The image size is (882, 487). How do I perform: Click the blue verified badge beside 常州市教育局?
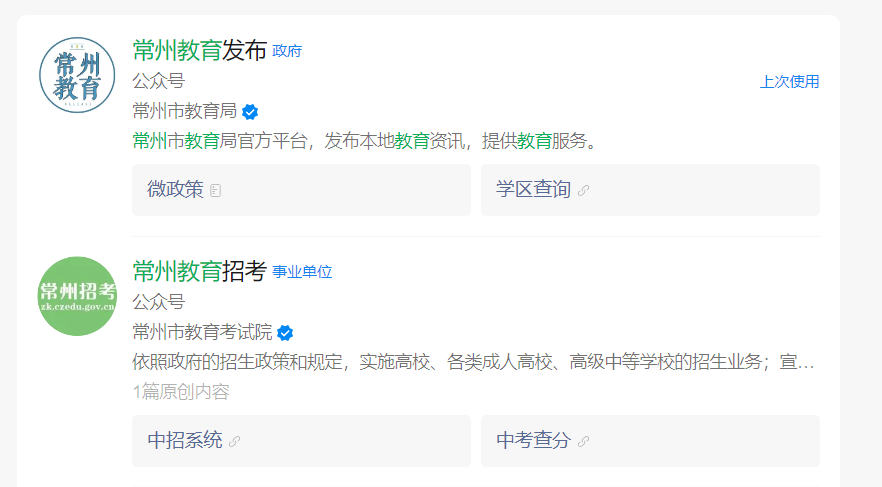click(250, 112)
